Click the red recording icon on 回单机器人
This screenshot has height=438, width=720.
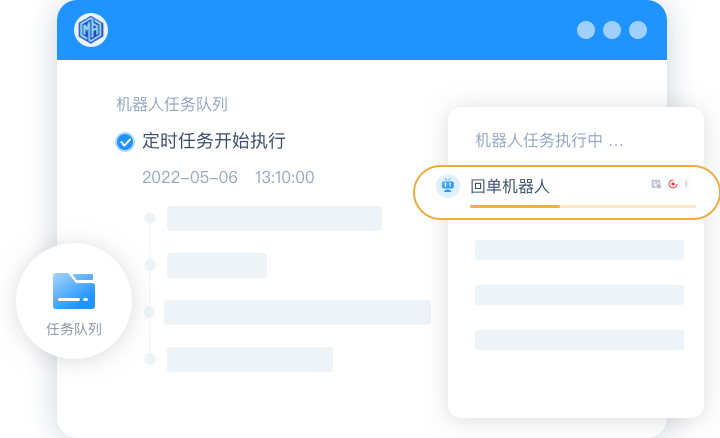coord(673,184)
